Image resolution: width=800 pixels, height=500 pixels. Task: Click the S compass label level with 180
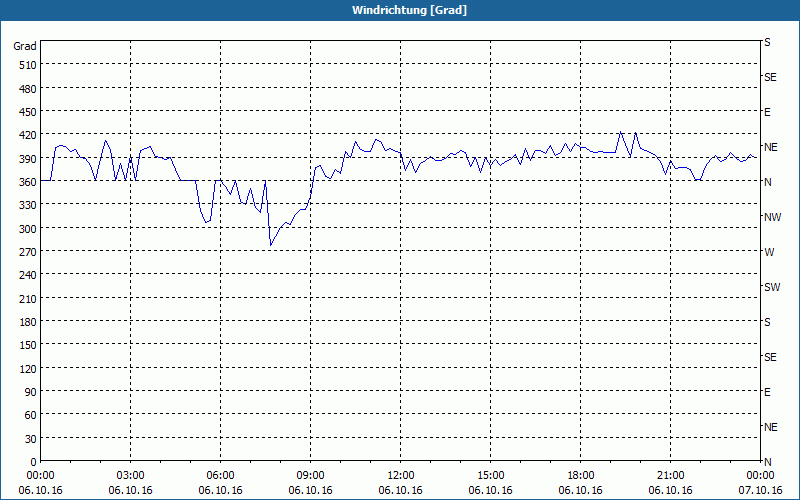[x=767, y=322]
